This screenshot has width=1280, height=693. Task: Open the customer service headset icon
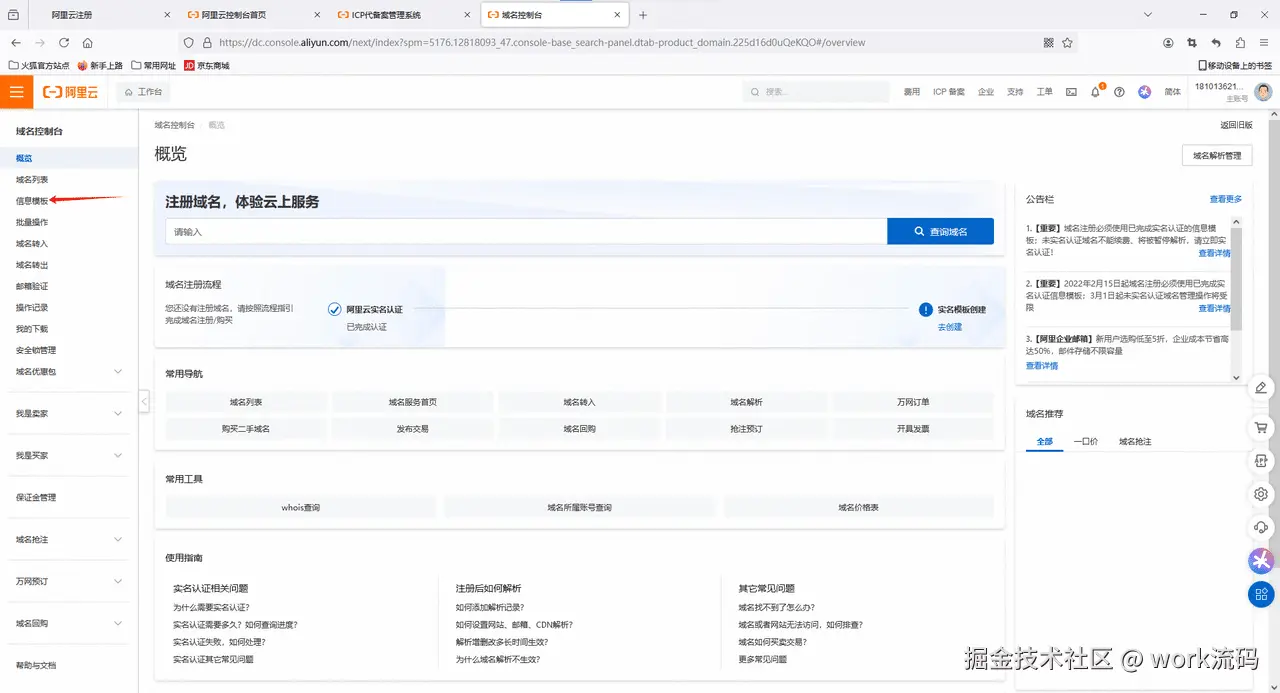click(1261, 527)
